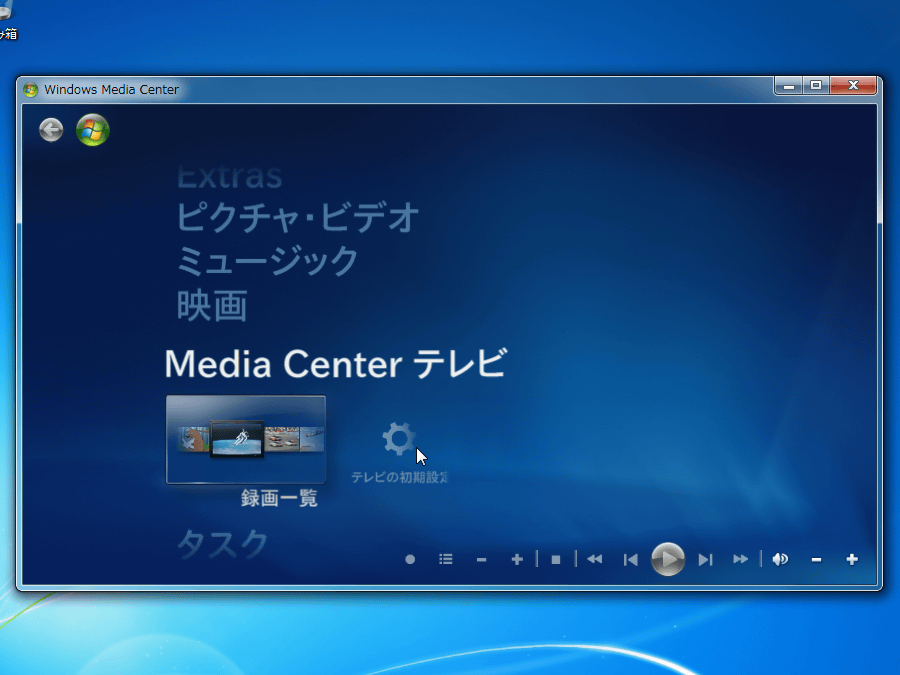Click channel down minus button
The image size is (900, 675).
[482, 560]
